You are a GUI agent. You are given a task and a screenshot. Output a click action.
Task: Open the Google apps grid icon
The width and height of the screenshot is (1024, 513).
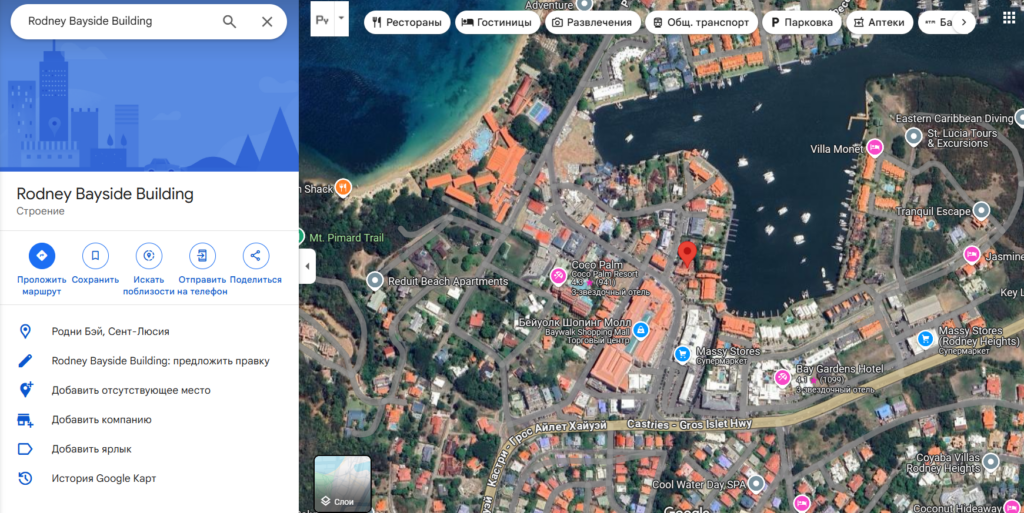click(1008, 18)
